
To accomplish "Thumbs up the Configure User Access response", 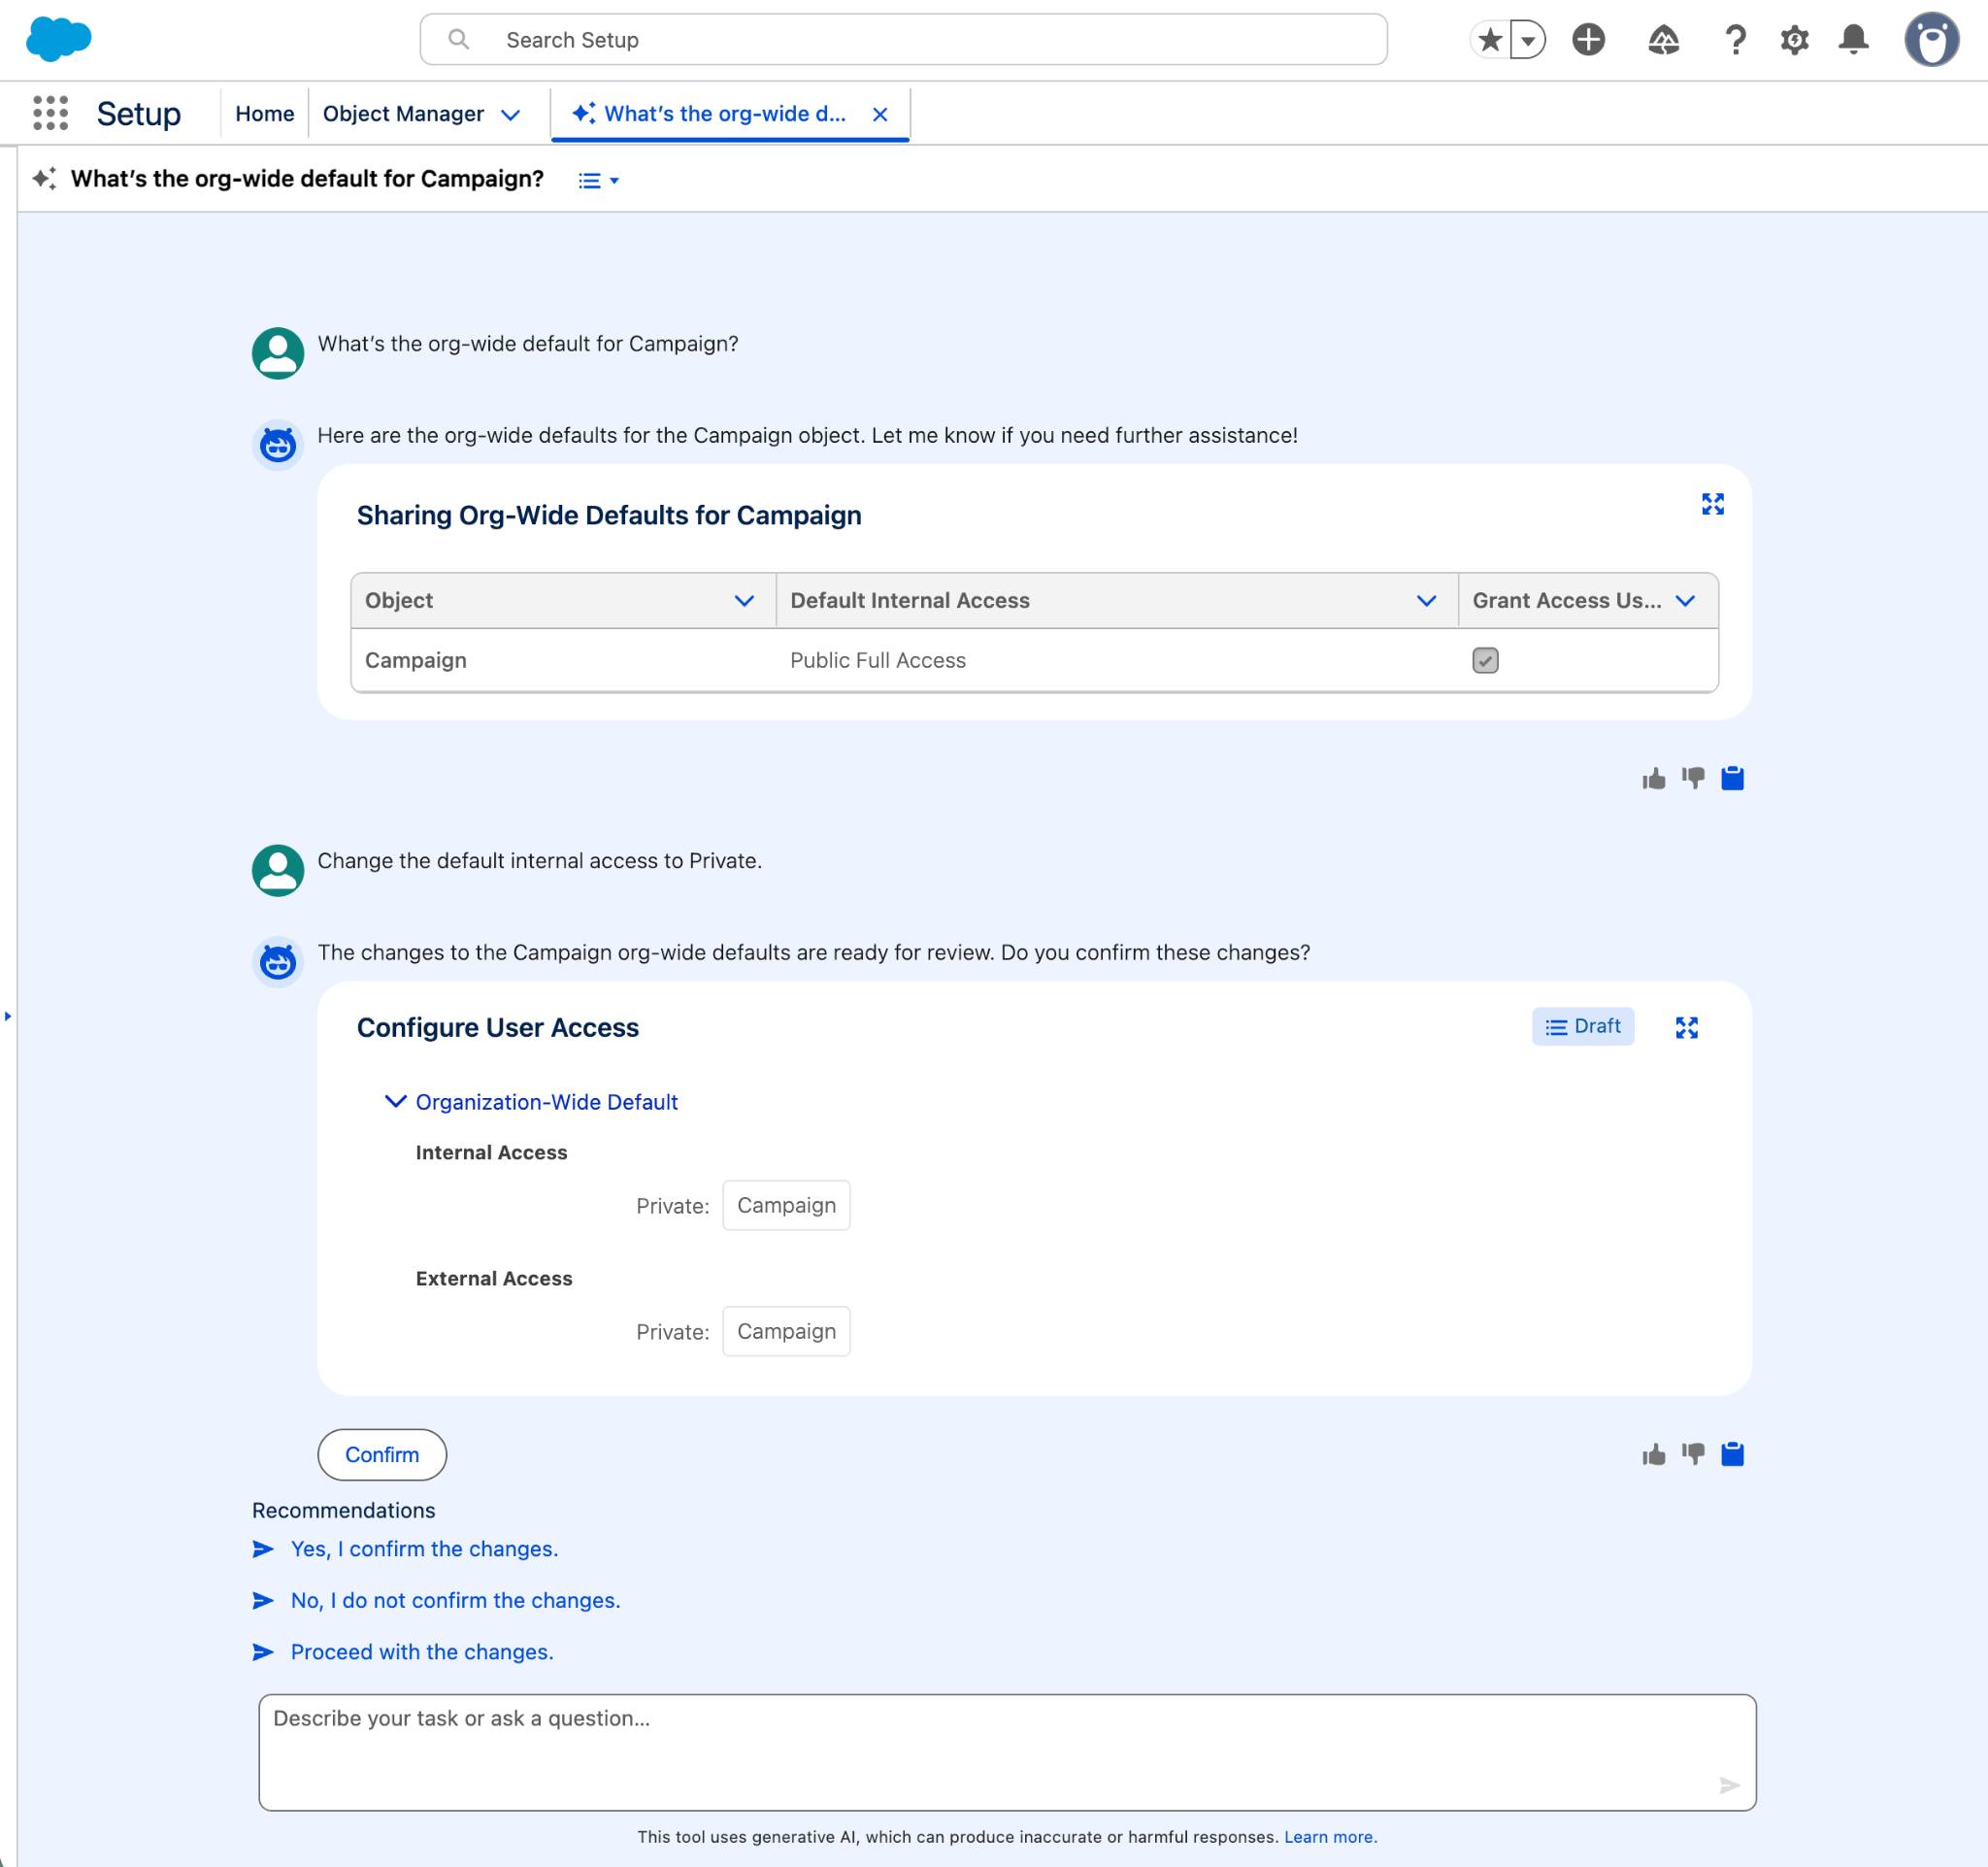I will point(1653,1454).
